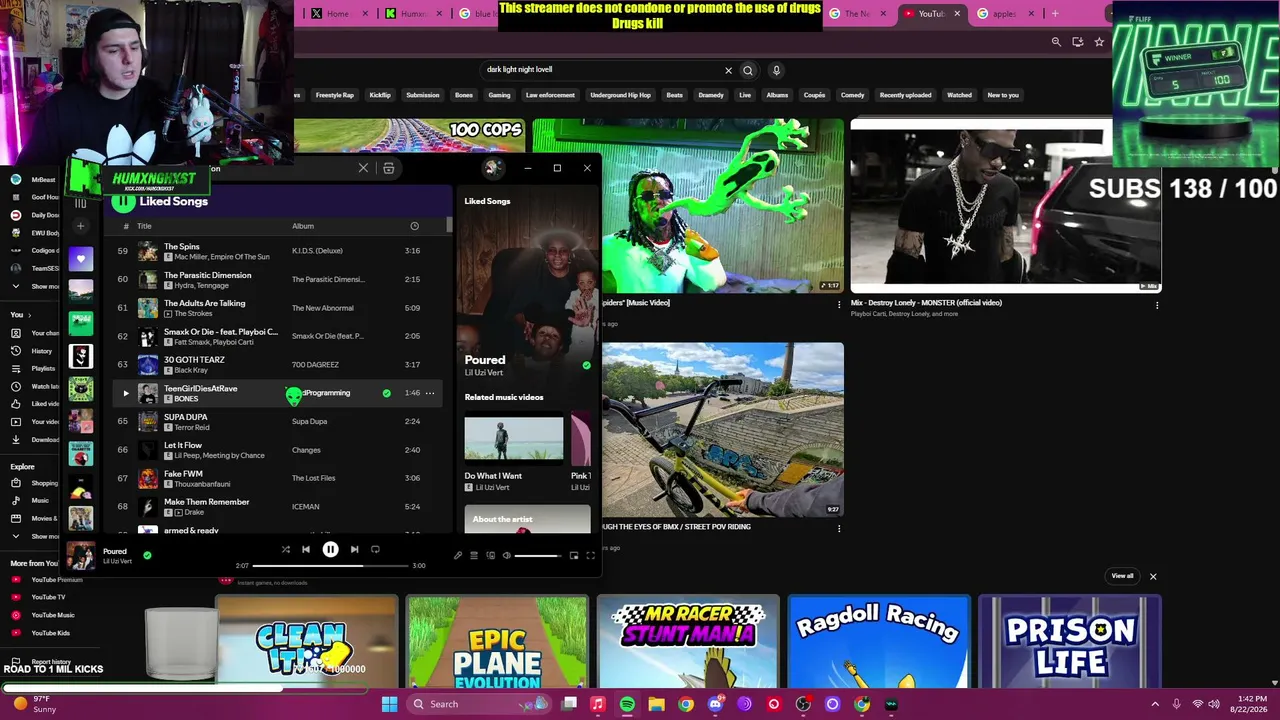Toggle liked checkmark on TeenGirlDiesAtRave row
Image resolution: width=1280 pixels, height=720 pixels.
(387, 393)
